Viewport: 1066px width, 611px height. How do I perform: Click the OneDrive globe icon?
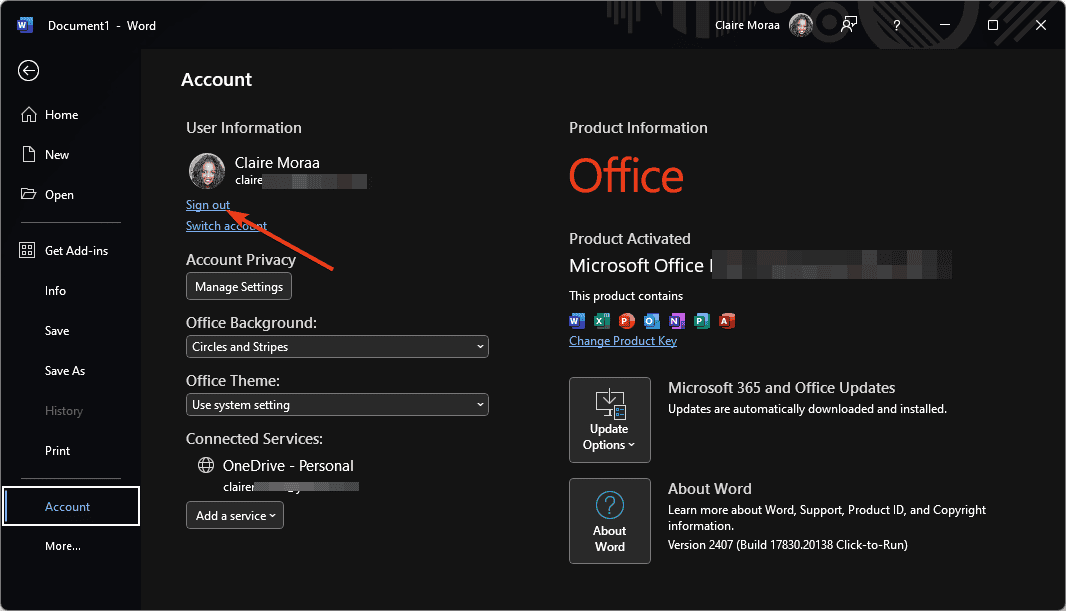coord(205,465)
